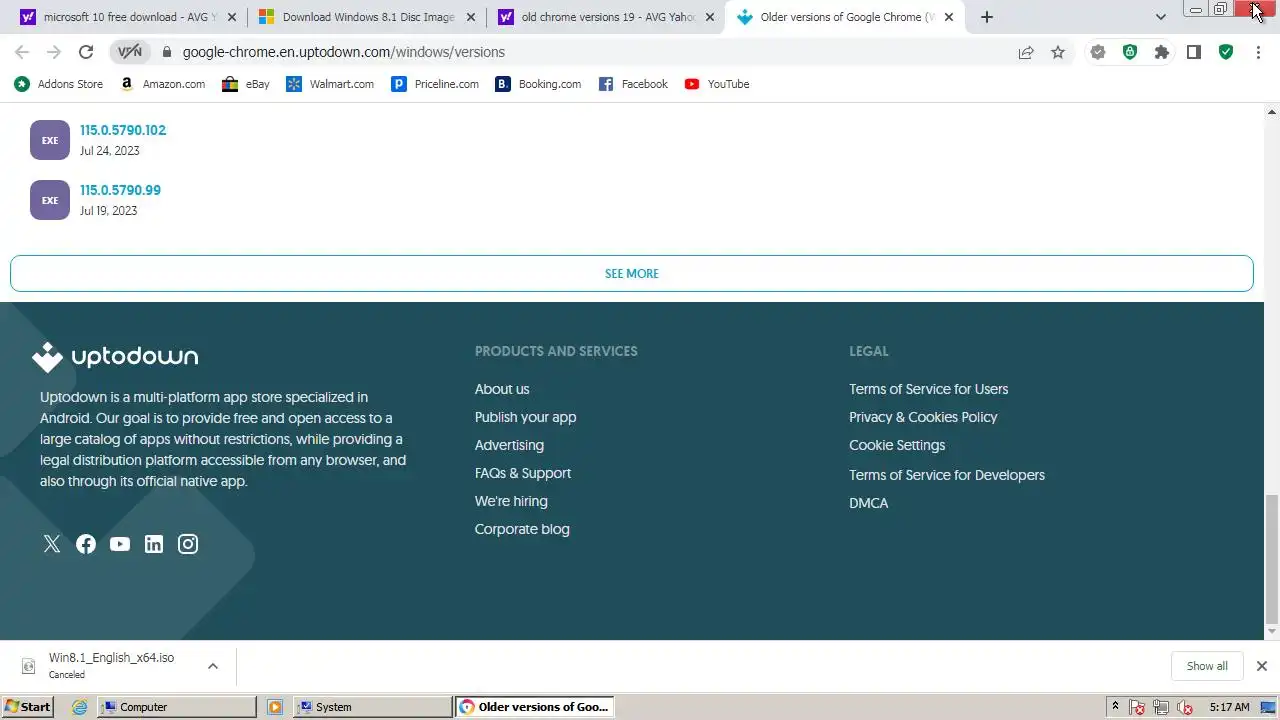
Task: Switch to System window in taskbar
Action: 373,707
